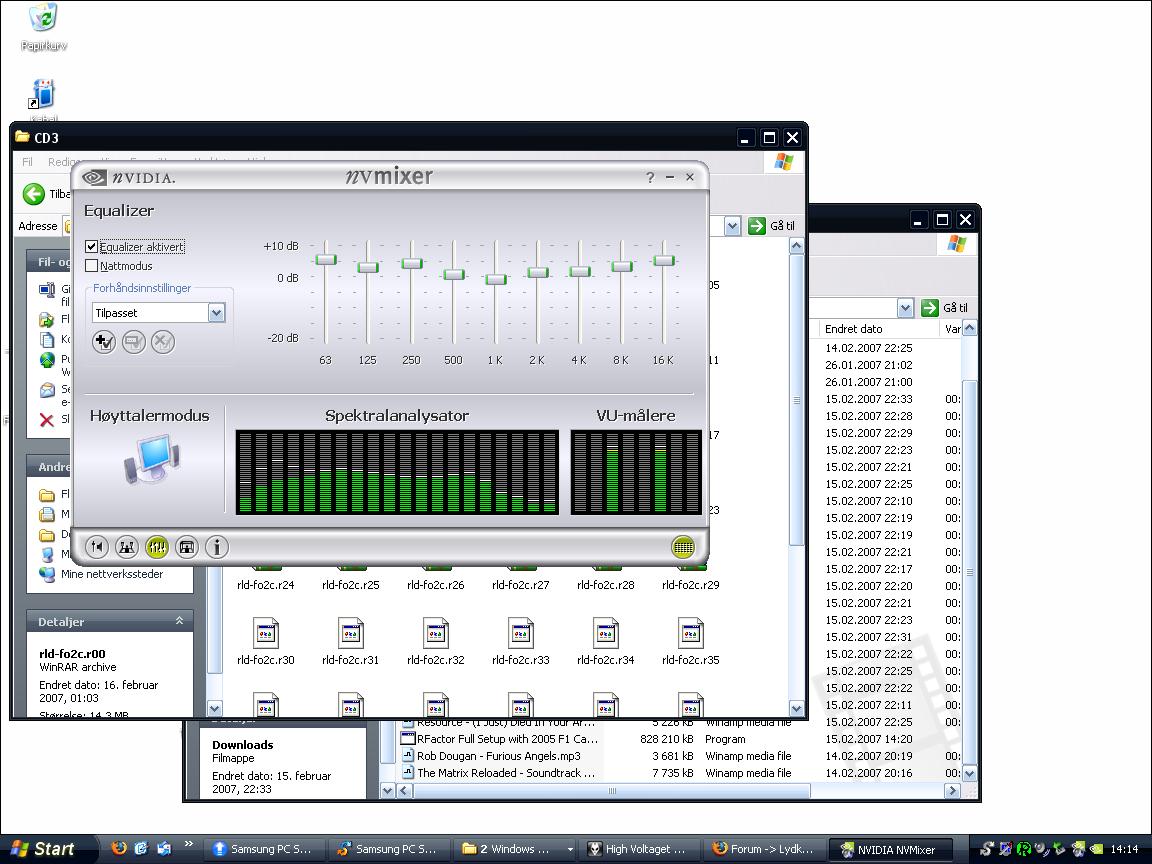Collapse the Detaljer panel
Screen dimensions: 1152x864
tap(179, 622)
